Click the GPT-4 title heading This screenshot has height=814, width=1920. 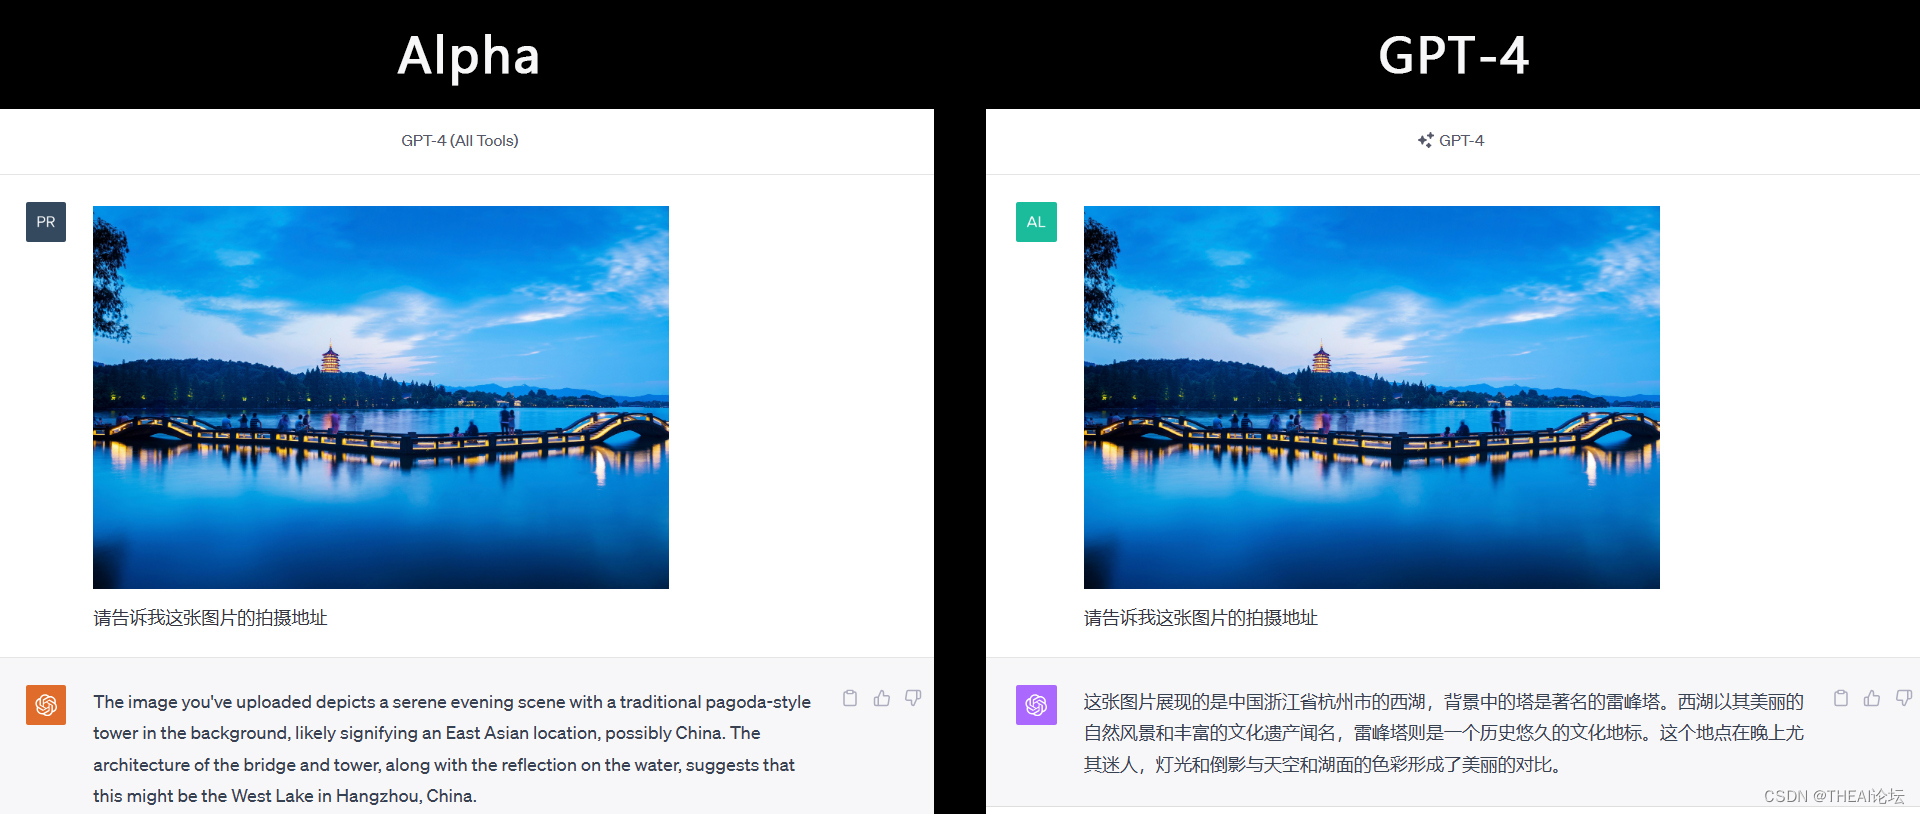[x=1453, y=55]
